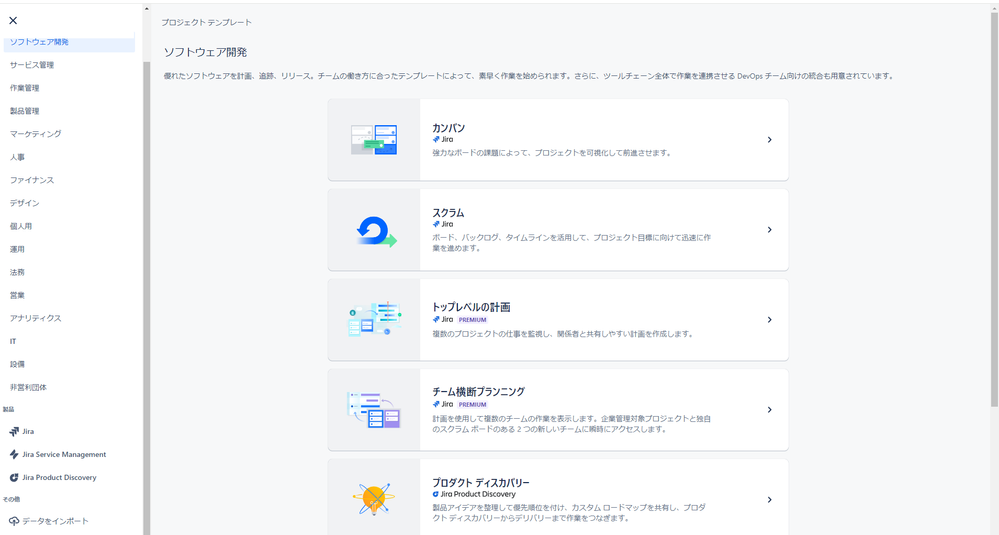The image size is (999, 535).
Task: Select 運用 category
Action: coord(17,249)
